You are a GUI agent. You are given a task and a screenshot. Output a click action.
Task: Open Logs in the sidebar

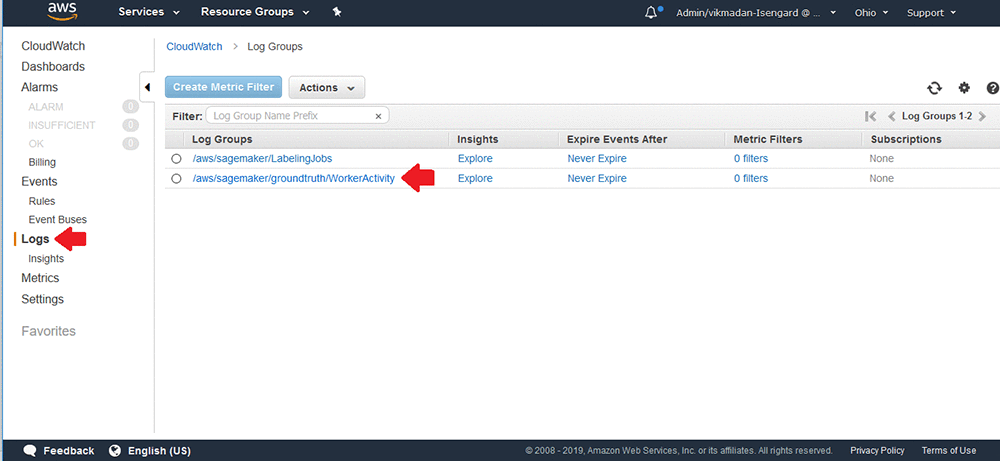coord(35,239)
